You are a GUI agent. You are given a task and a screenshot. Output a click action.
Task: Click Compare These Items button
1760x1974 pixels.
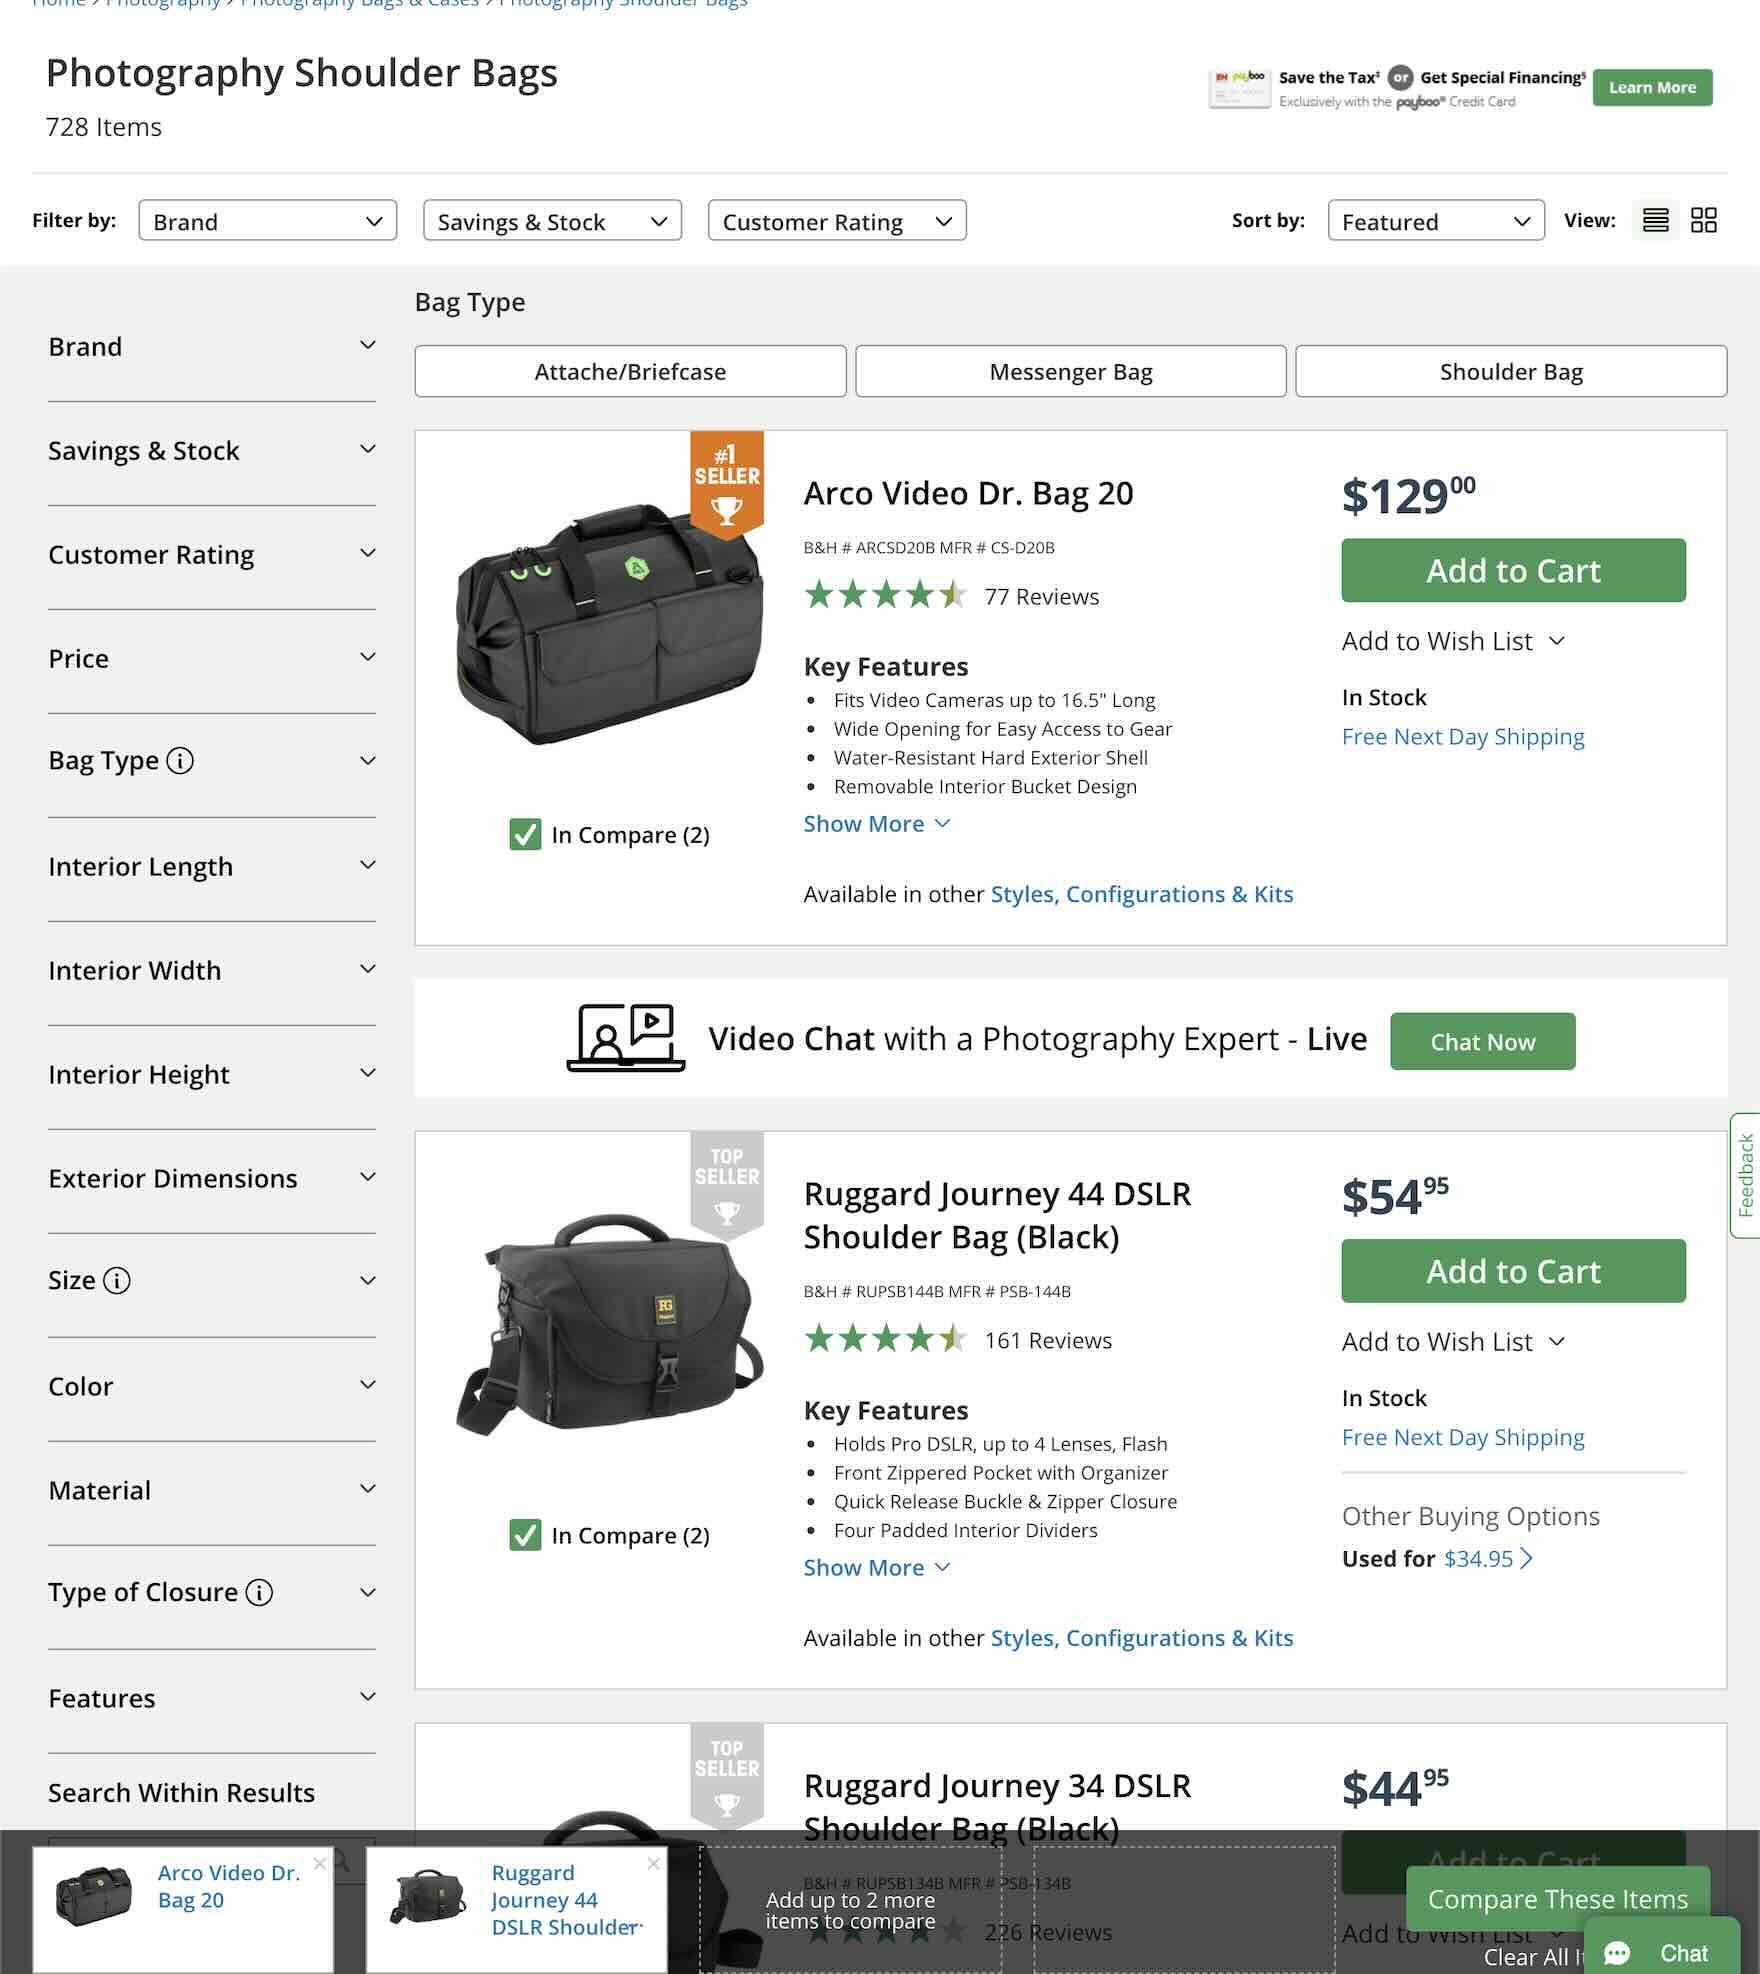tap(1557, 1898)
